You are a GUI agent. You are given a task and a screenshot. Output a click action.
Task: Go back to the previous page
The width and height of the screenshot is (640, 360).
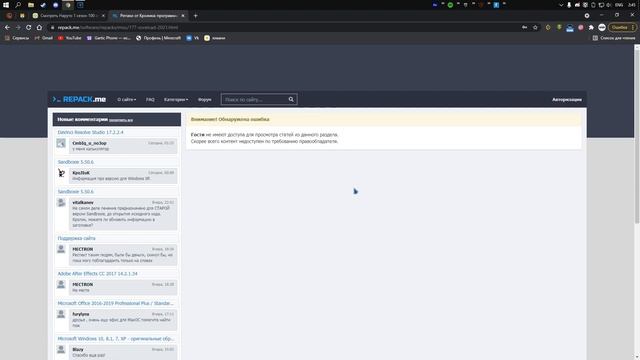[x=7, y=27]
